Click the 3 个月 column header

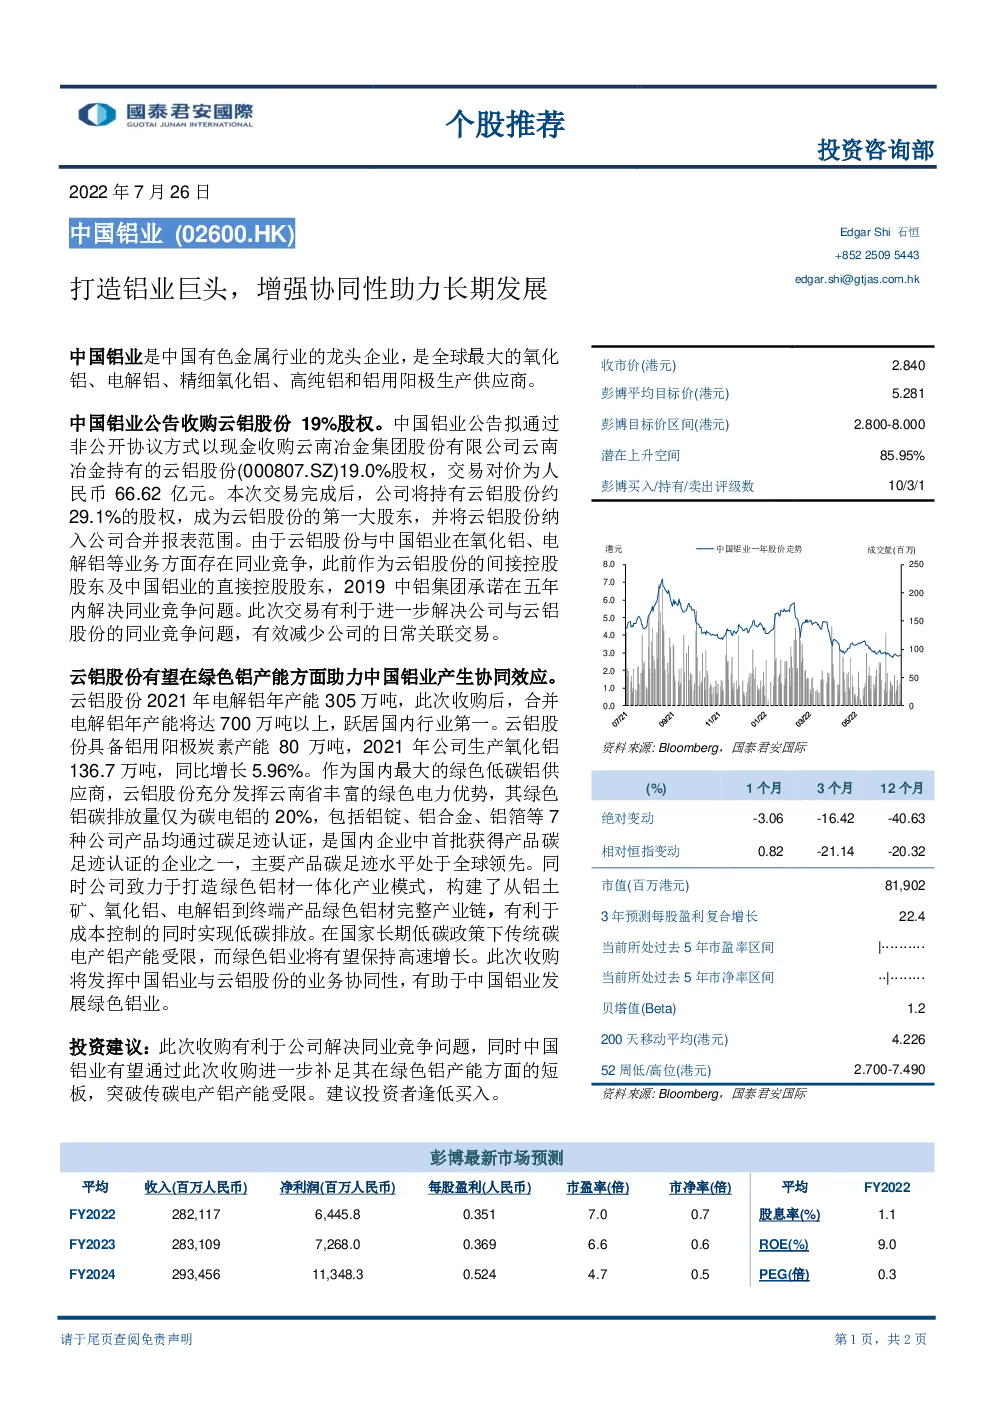(835, 788)
